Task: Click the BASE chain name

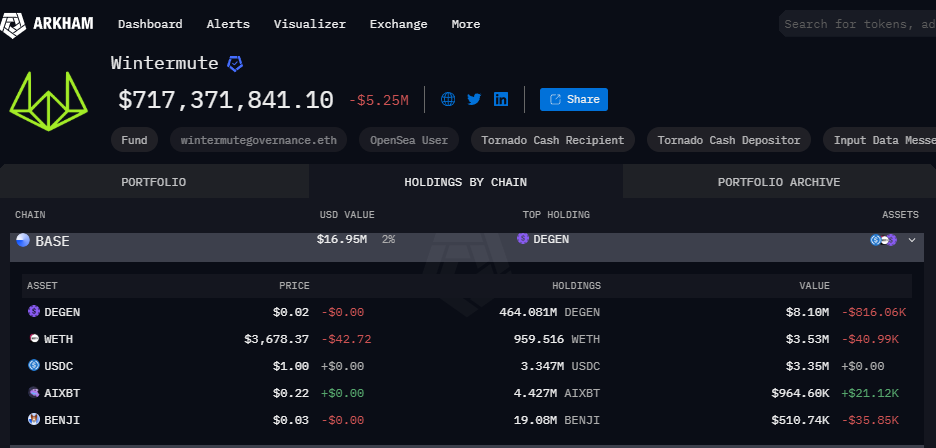Action: point(53,241)
